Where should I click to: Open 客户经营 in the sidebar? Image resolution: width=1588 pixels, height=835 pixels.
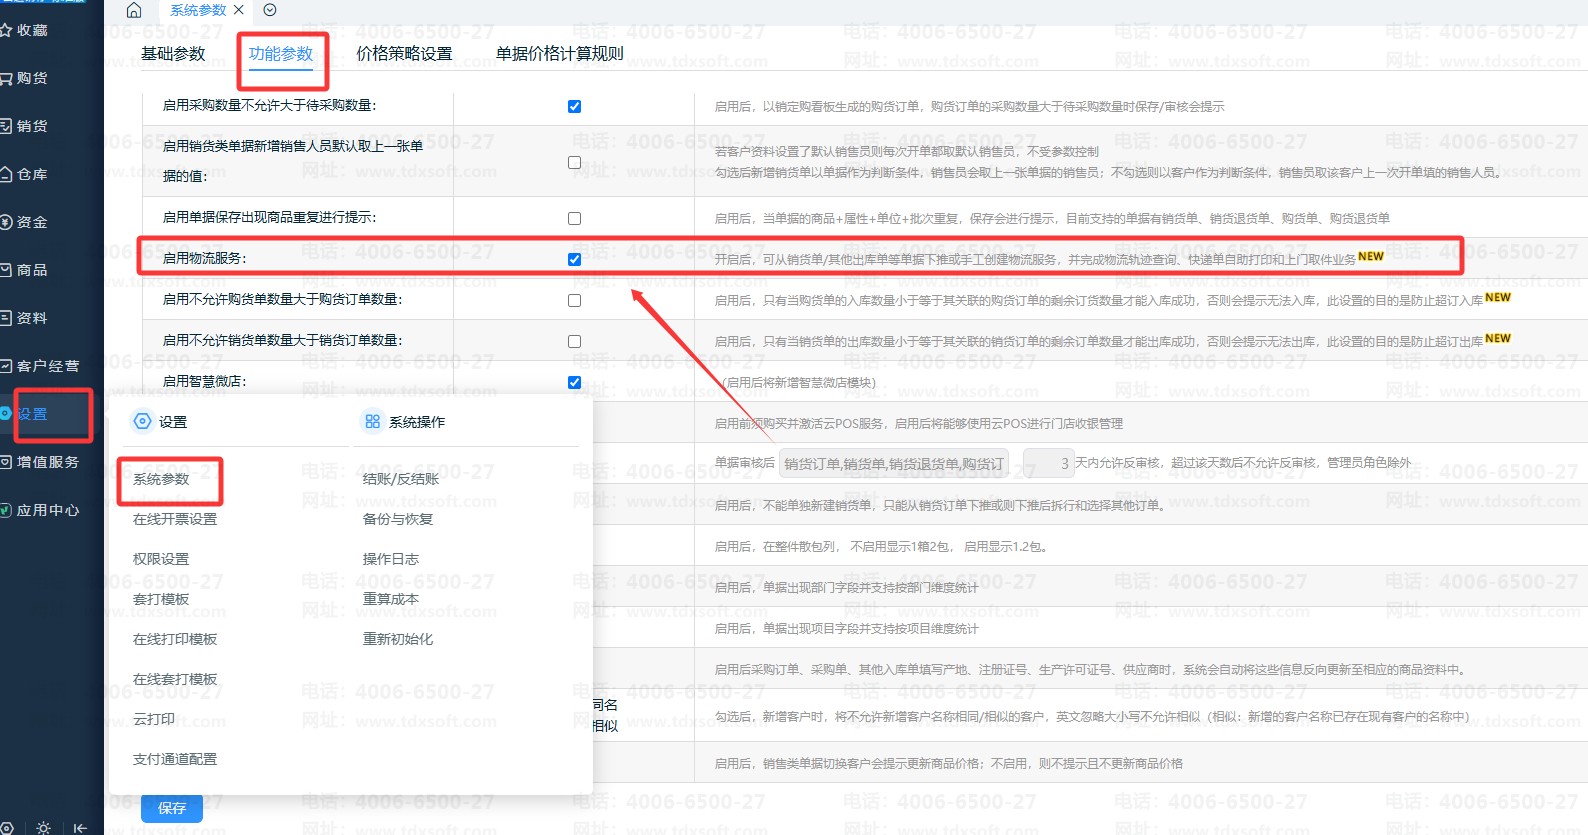pyautogui.click(x=46, y=366)
